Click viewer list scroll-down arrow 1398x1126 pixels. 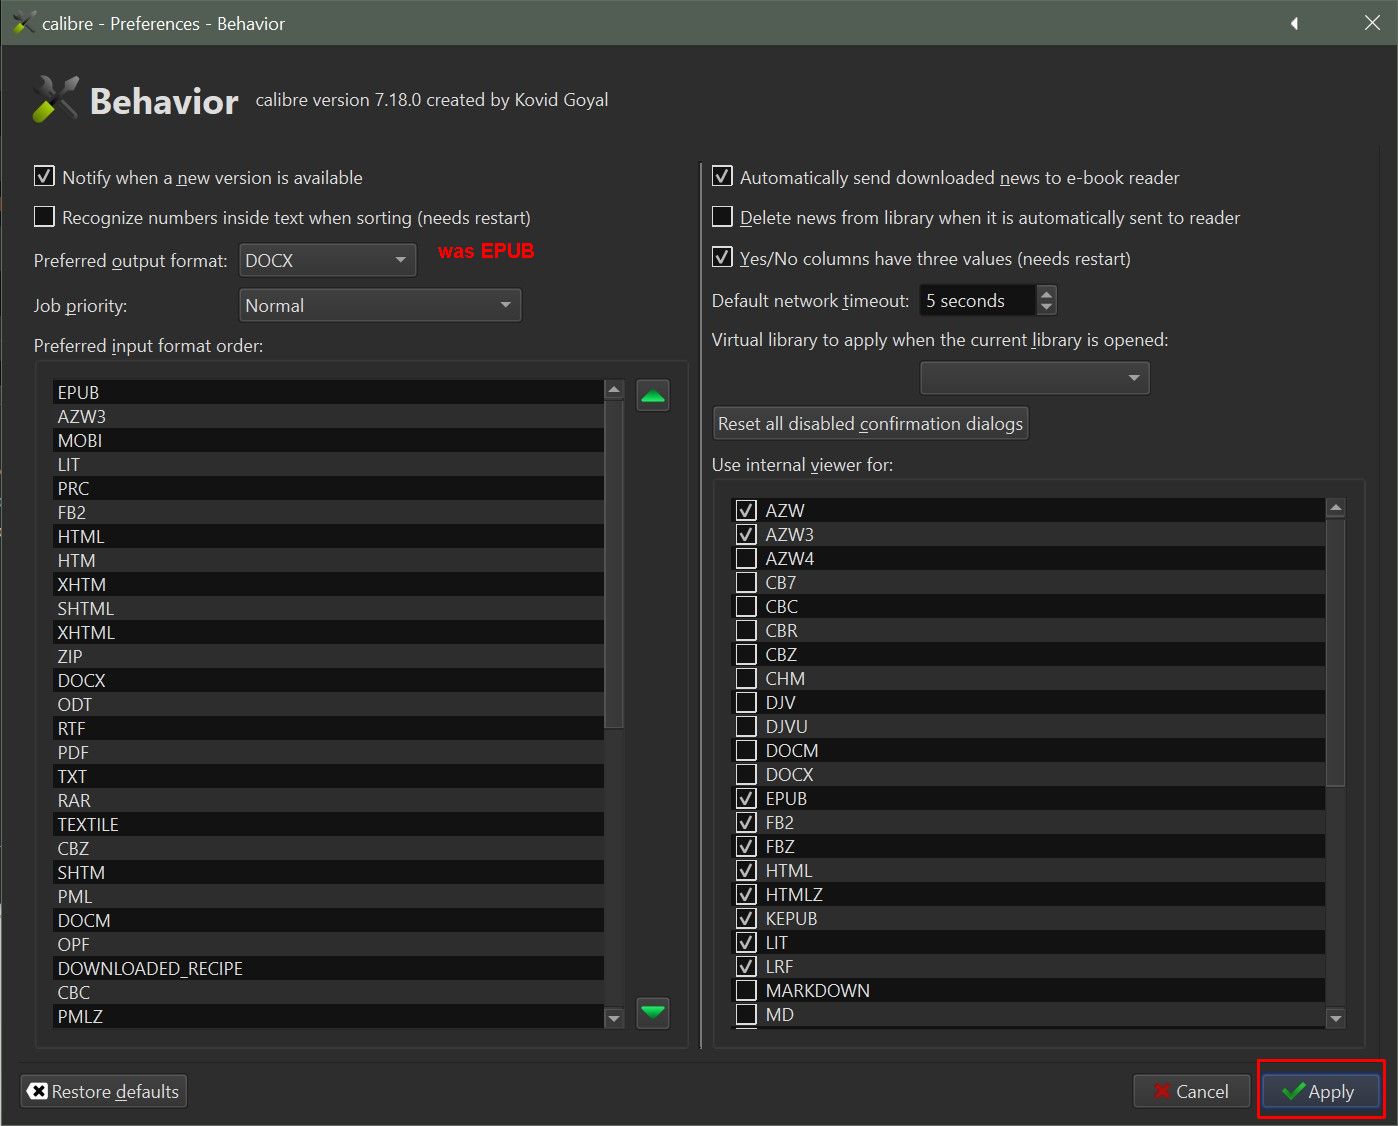(x=1335, y=1018)
